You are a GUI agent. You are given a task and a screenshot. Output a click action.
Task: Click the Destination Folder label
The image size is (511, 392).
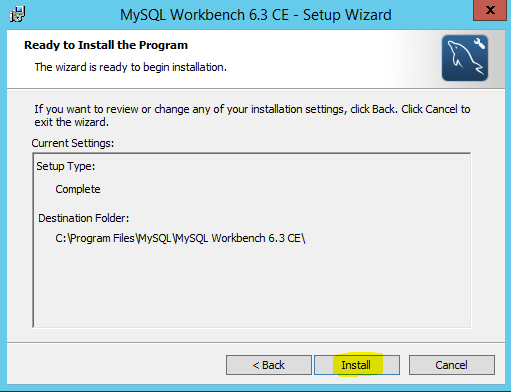click(83, 218)
